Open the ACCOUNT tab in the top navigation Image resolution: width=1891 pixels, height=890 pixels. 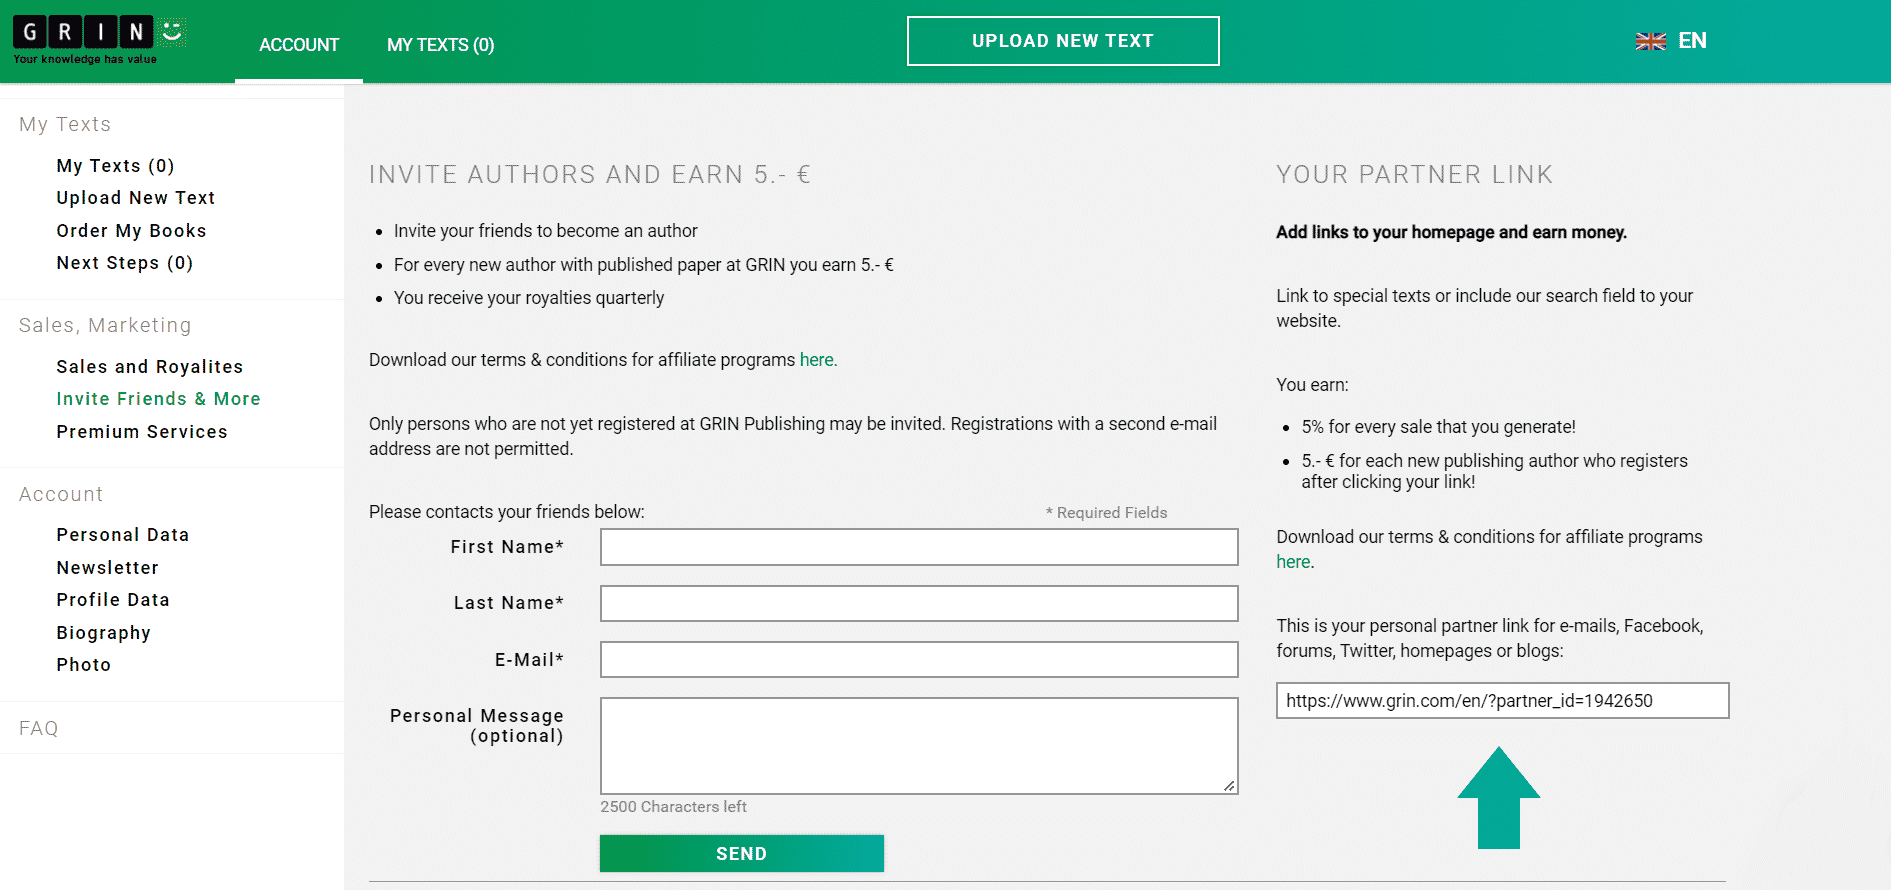(298, 44)
